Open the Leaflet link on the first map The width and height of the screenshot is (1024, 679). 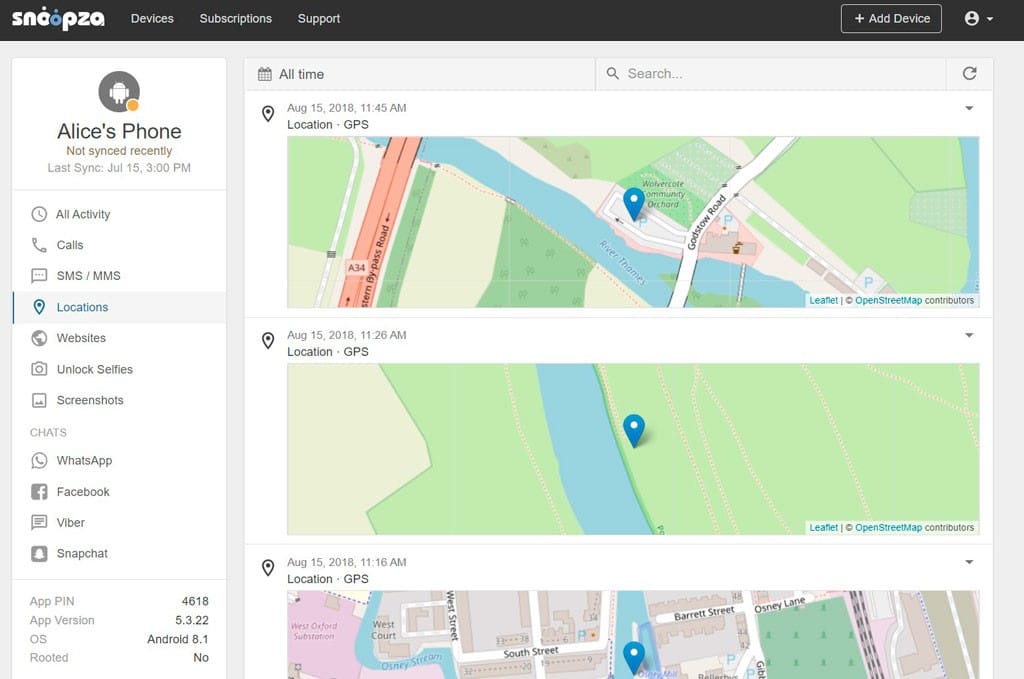823,300
